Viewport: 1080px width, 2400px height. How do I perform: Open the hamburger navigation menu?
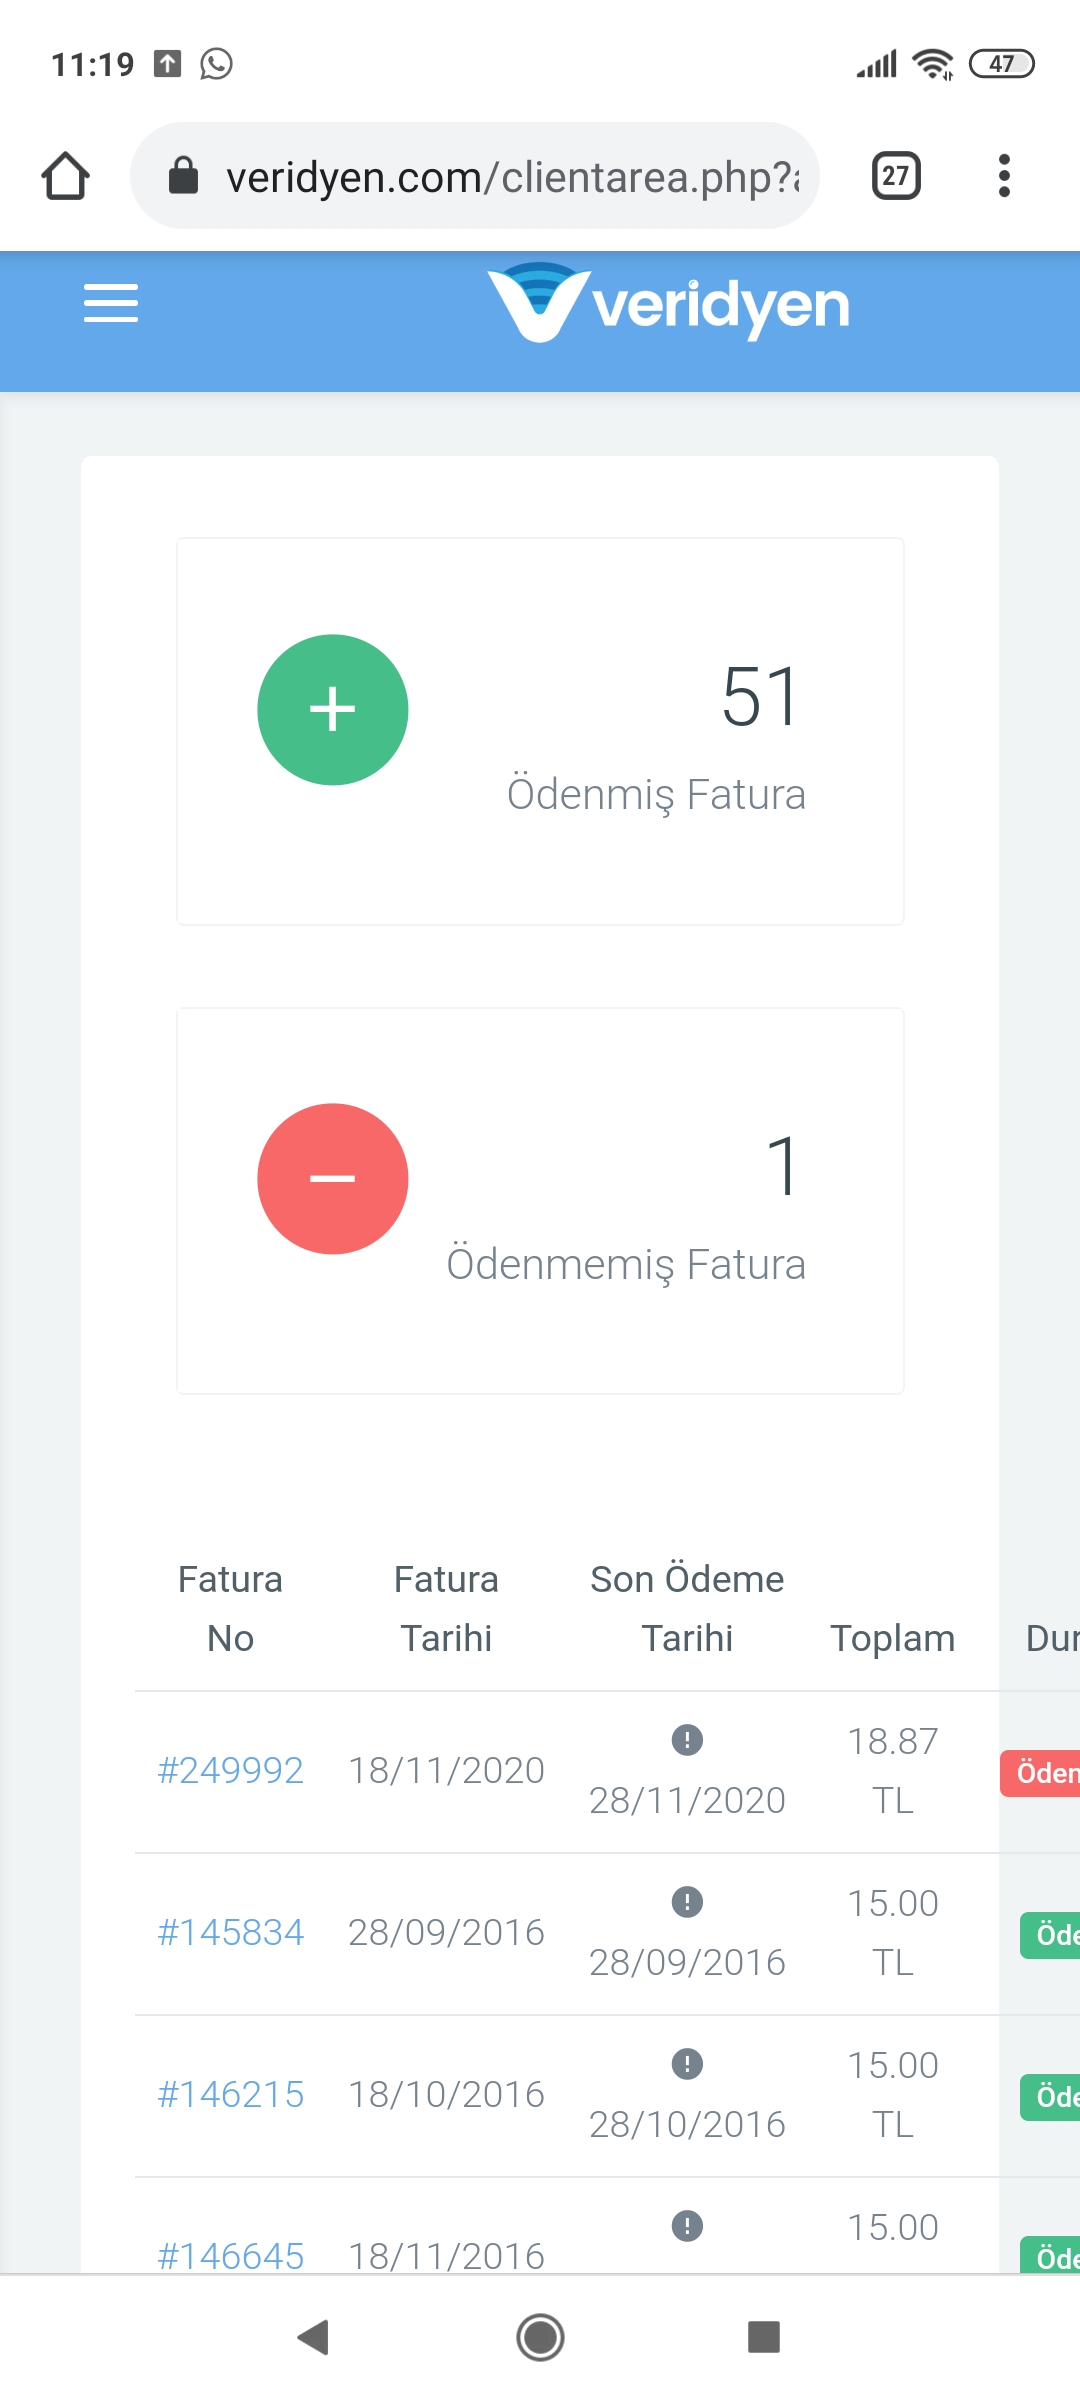(111, 303)
